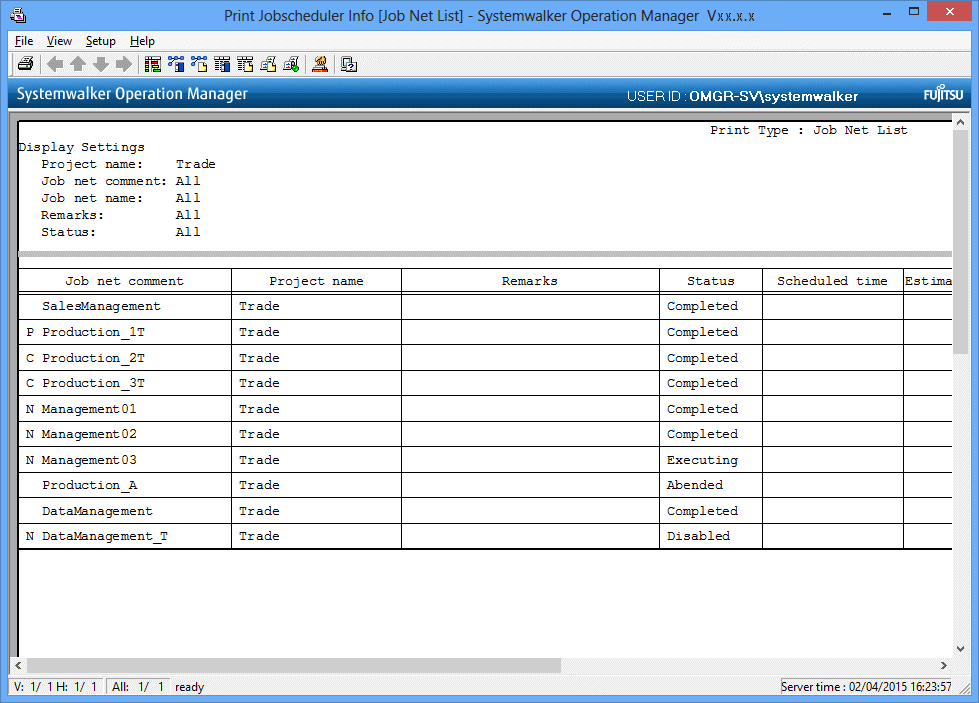Image resolution: width=979 pixels, height=703 pixels.
Task: Open the View menu
Action: [x=59, y=41]
